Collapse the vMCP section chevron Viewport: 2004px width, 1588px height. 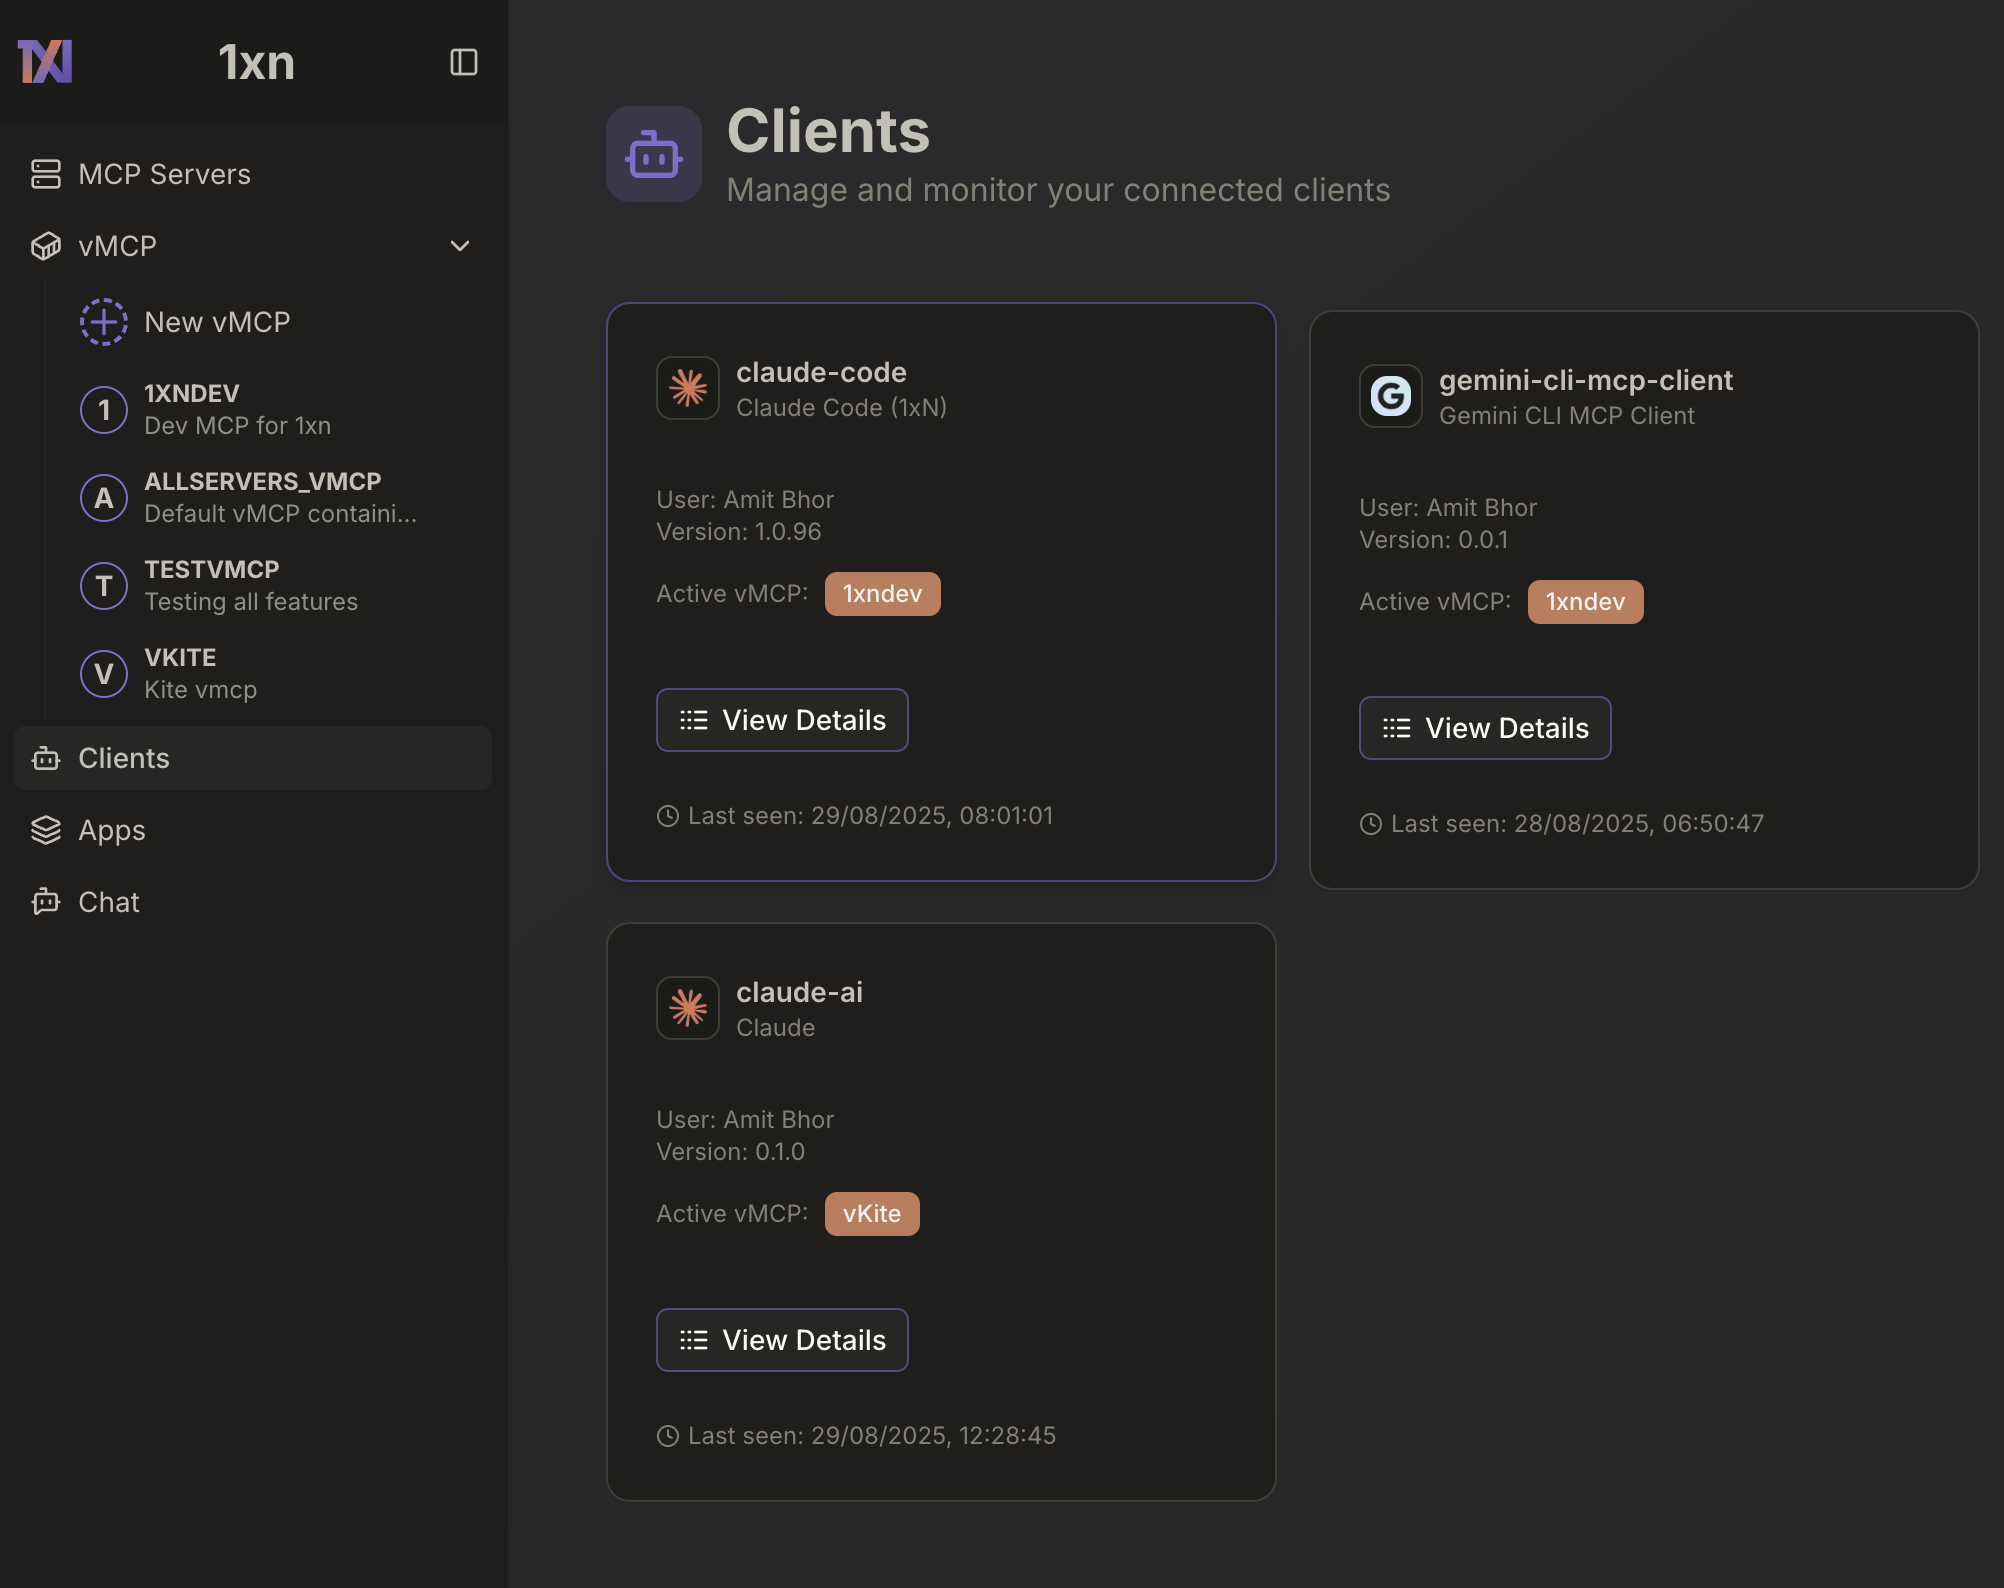(x=460, y=246)
